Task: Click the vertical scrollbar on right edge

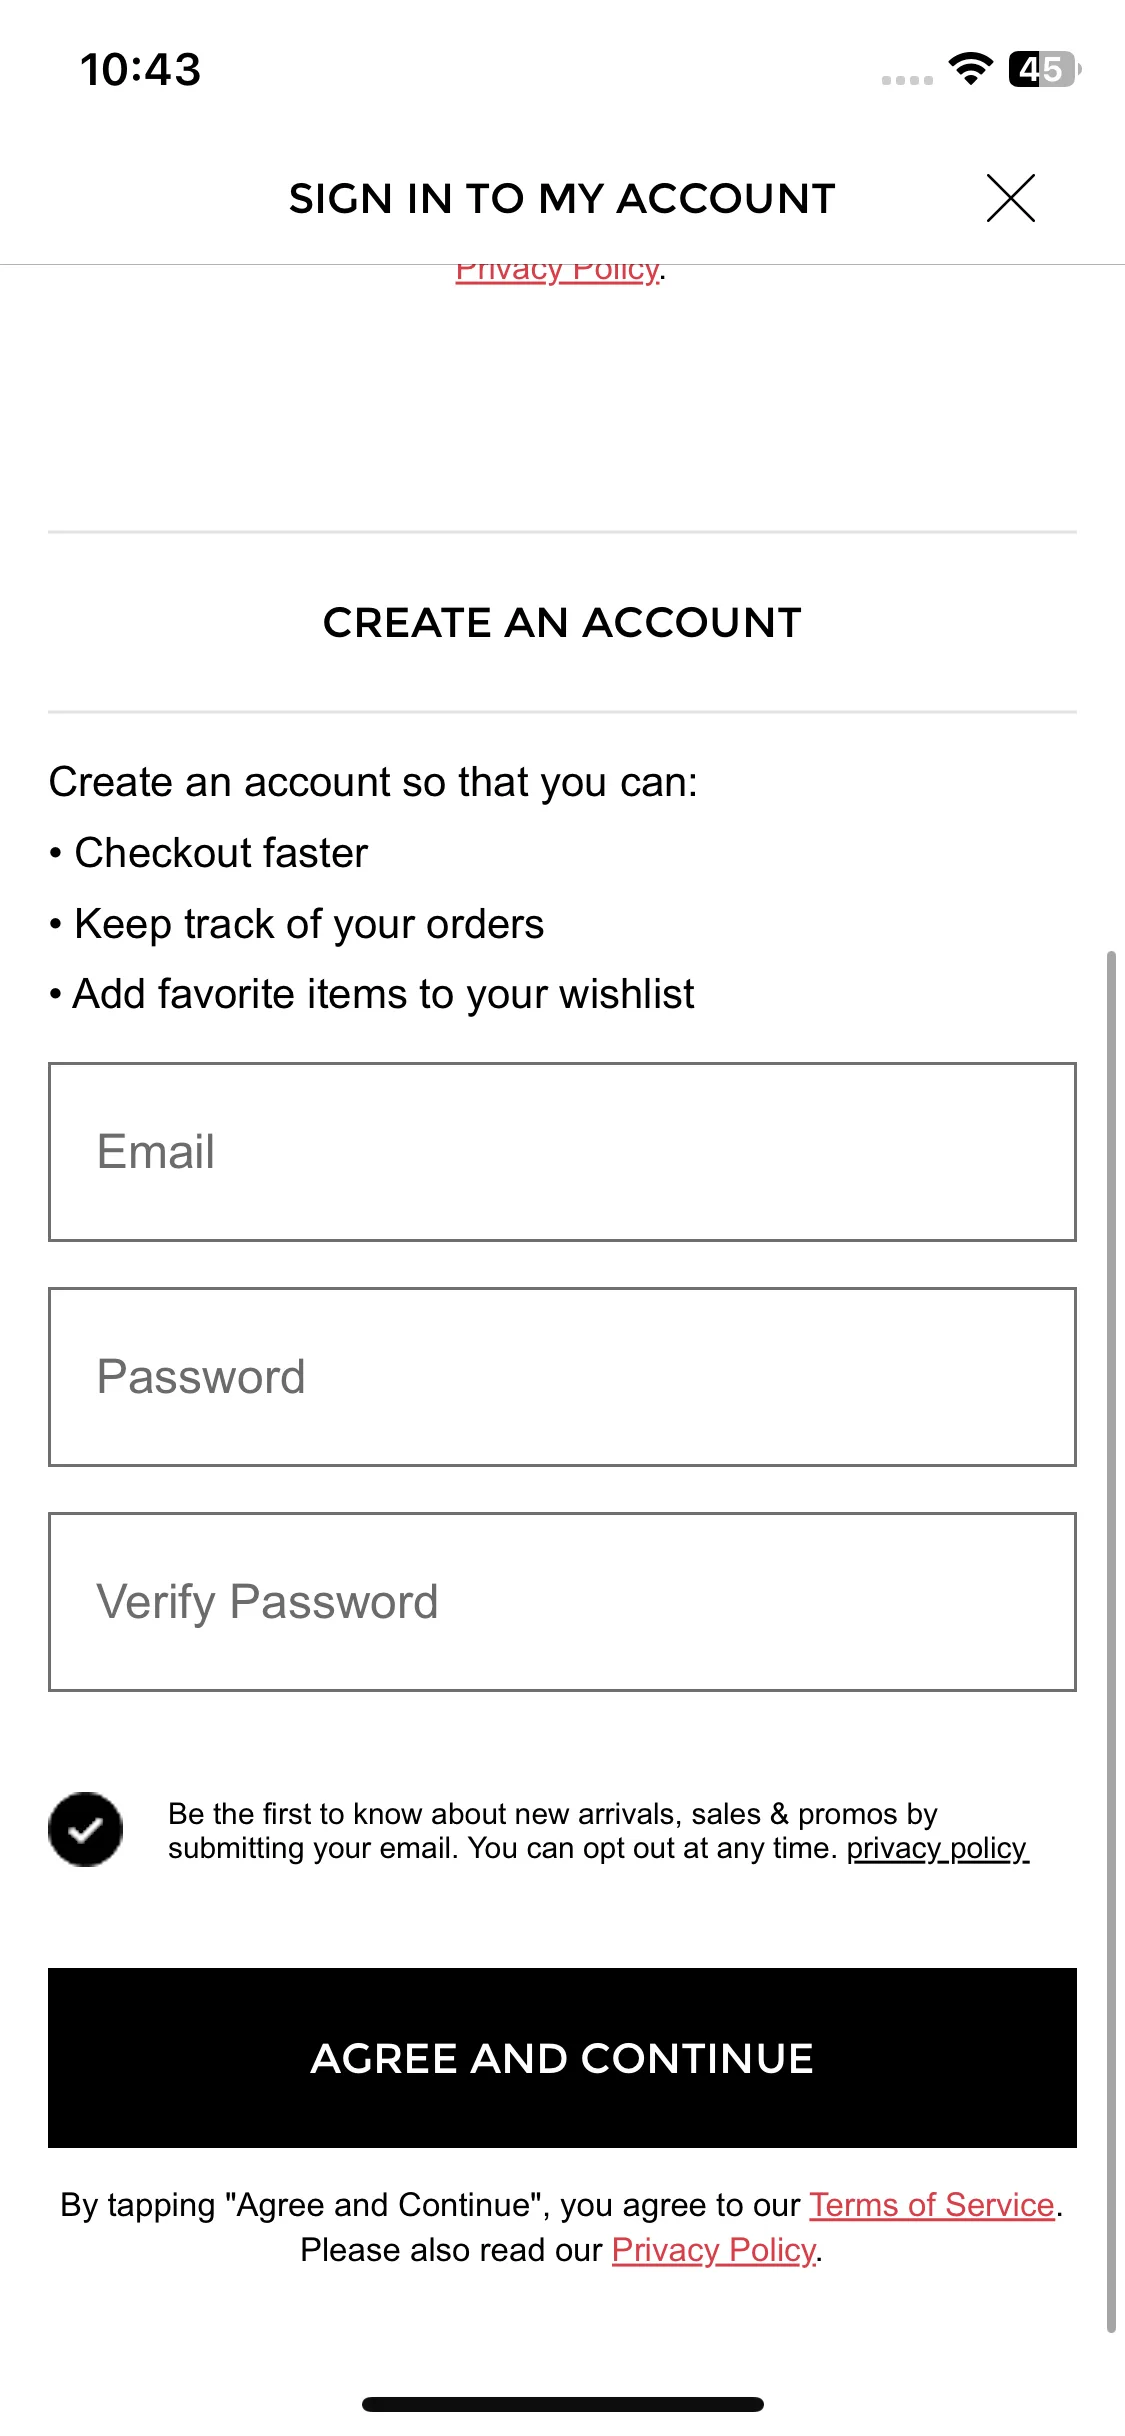Action: (1111, 1642)
